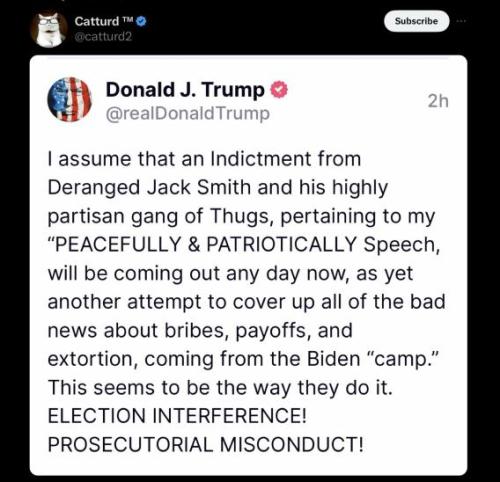Click the 'PEACEFULLY & PATRIOTICALLY Speech' line
The image size is (500, 482).
tap(244, 245)
